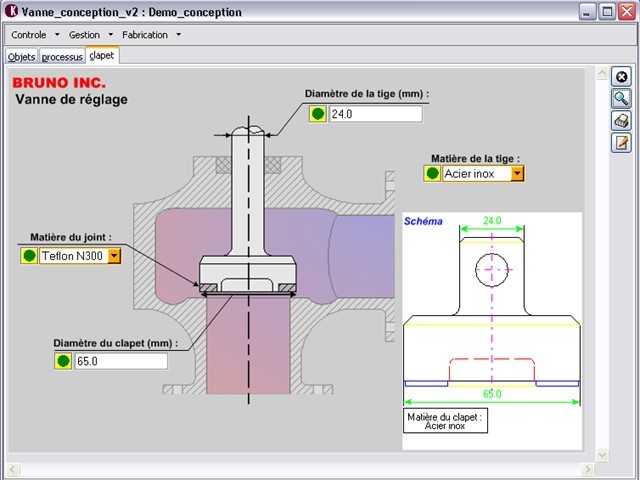Click the edit note pencil icon

[x=621, y=143]
